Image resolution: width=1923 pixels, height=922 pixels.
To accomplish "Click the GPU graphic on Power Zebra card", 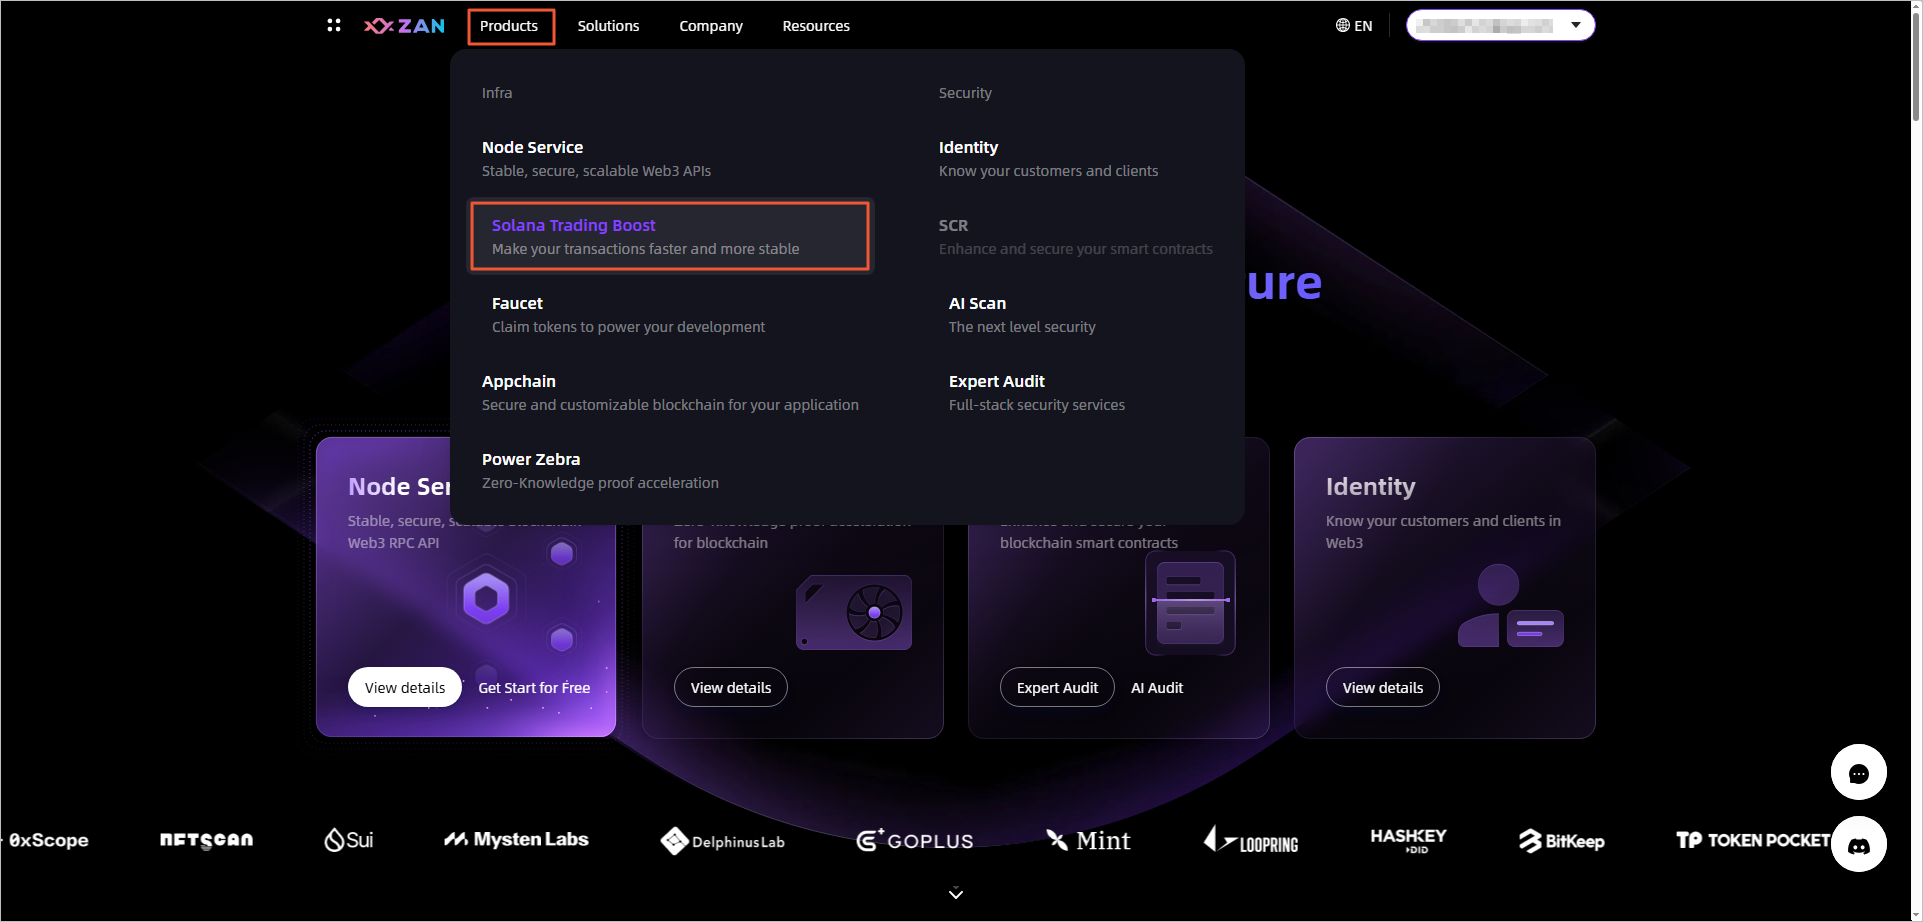I will tap(854, 612).
